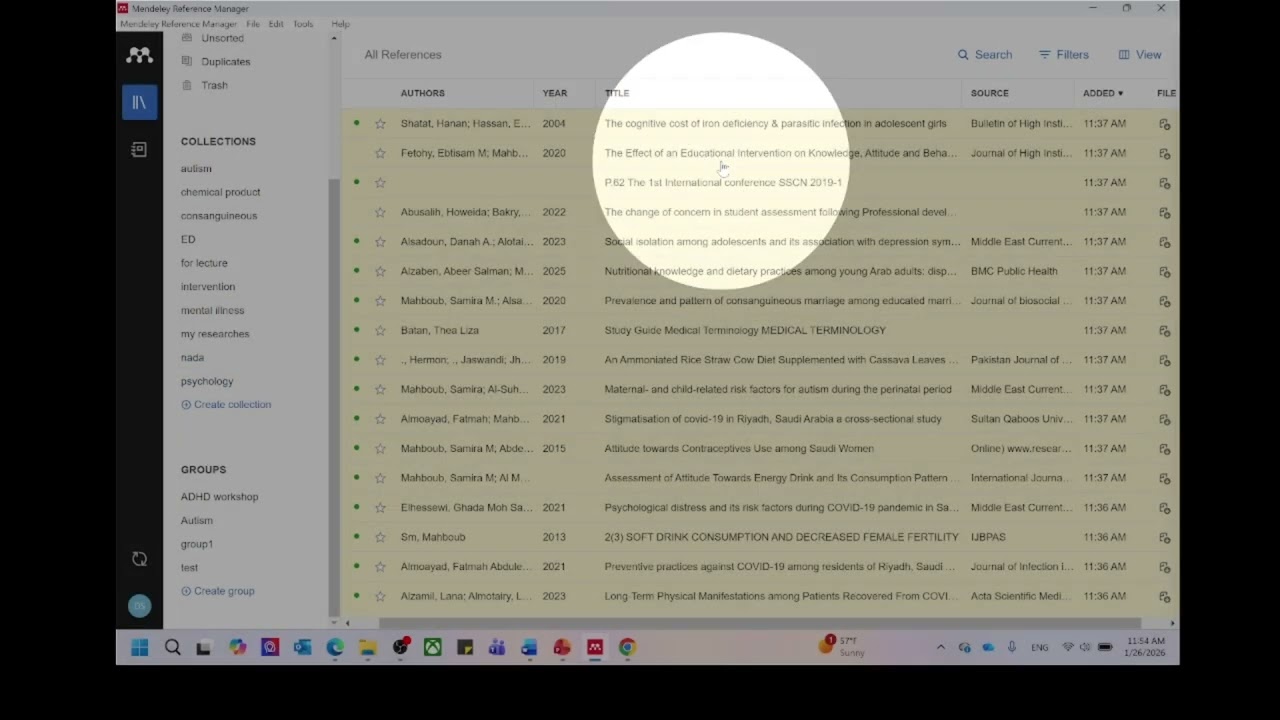Open the group1 group

point(197,544)
